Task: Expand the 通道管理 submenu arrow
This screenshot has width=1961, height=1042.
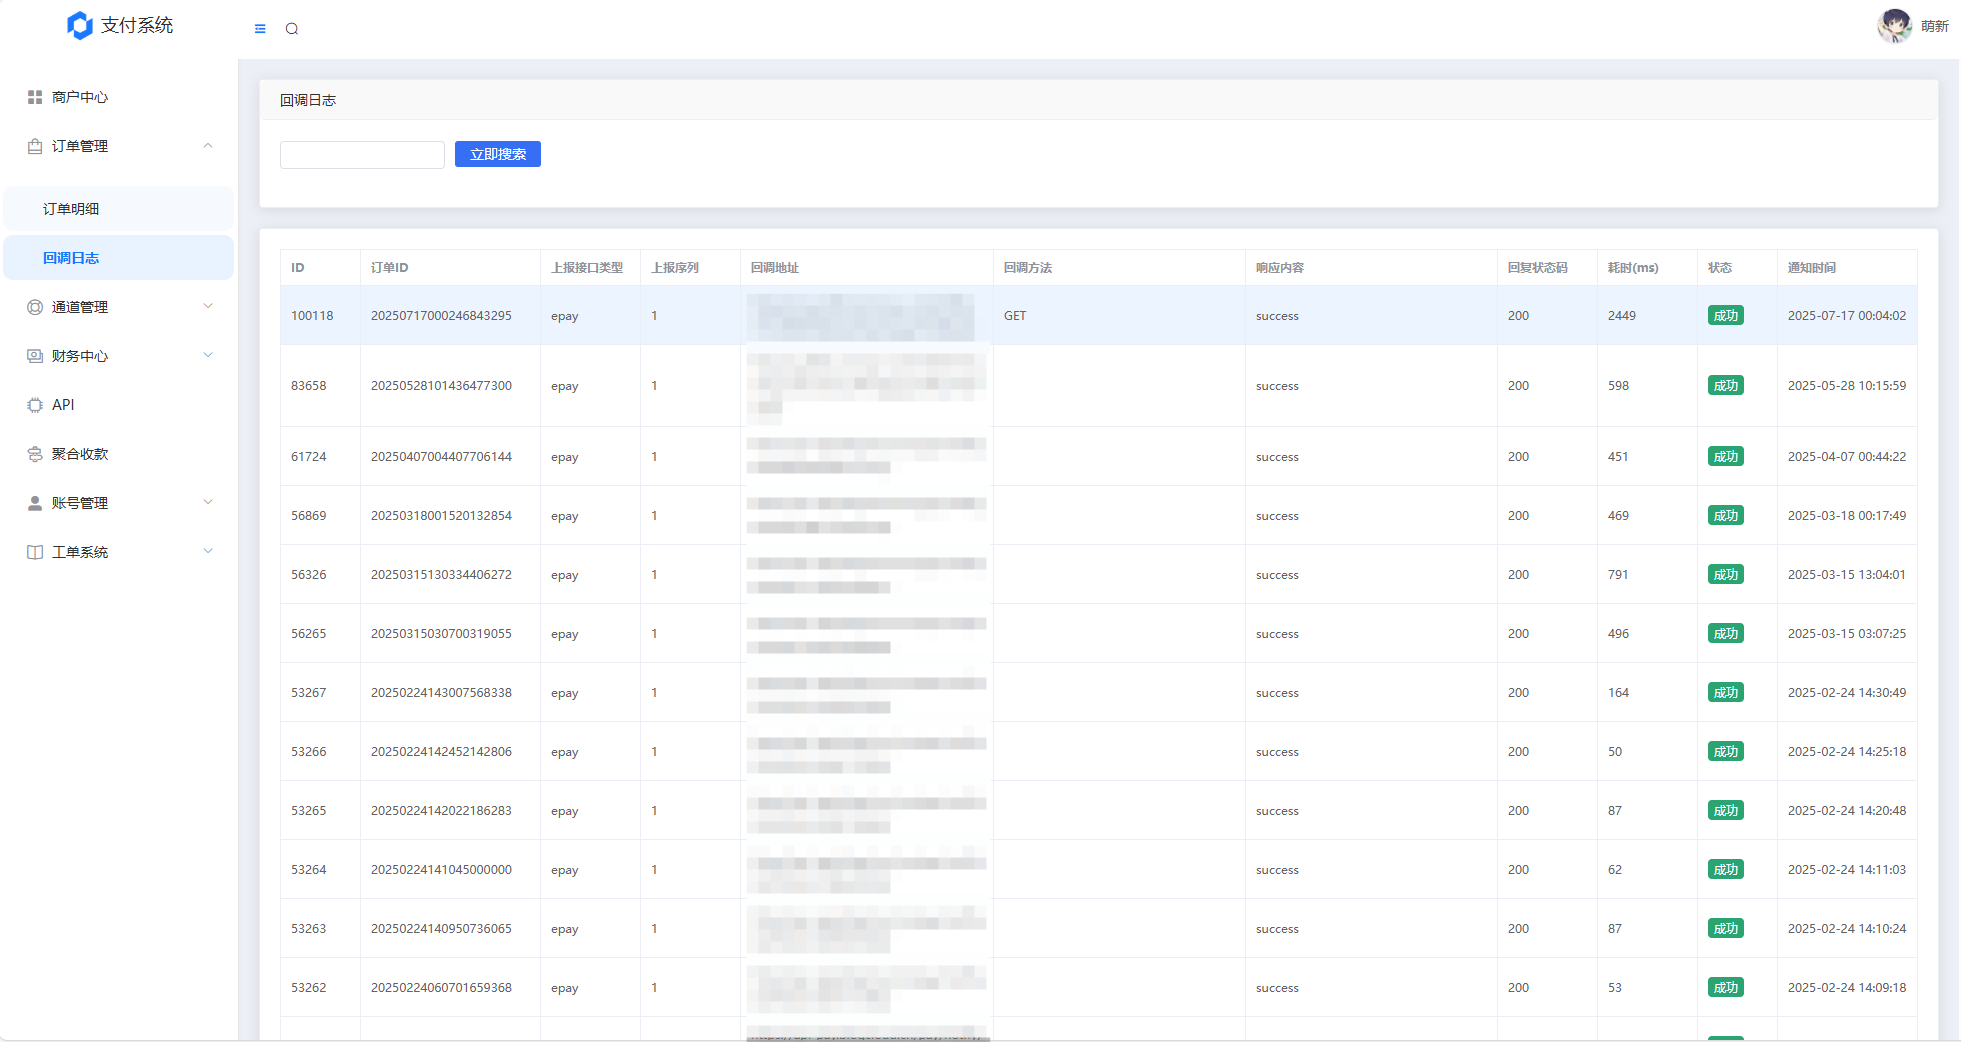Action: pos(208,307)
